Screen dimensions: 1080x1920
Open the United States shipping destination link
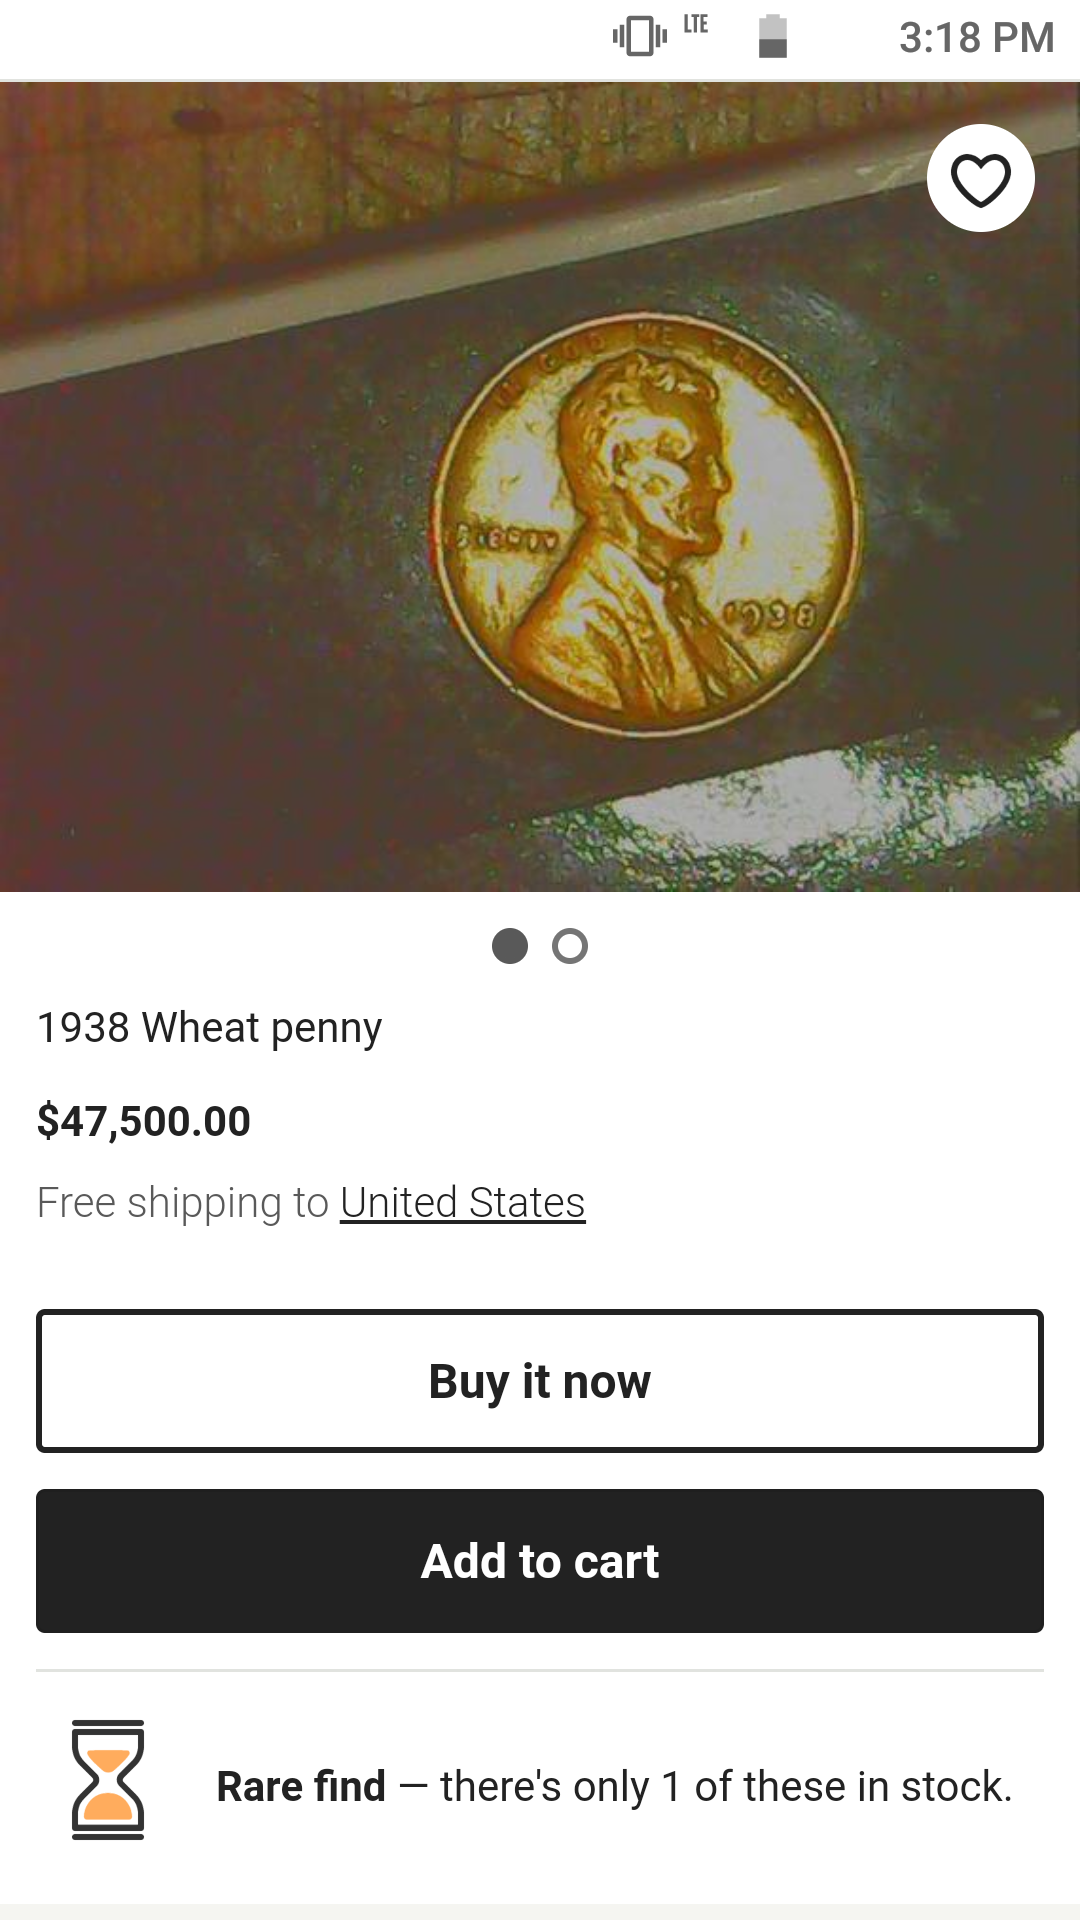tap(462, 1203)
